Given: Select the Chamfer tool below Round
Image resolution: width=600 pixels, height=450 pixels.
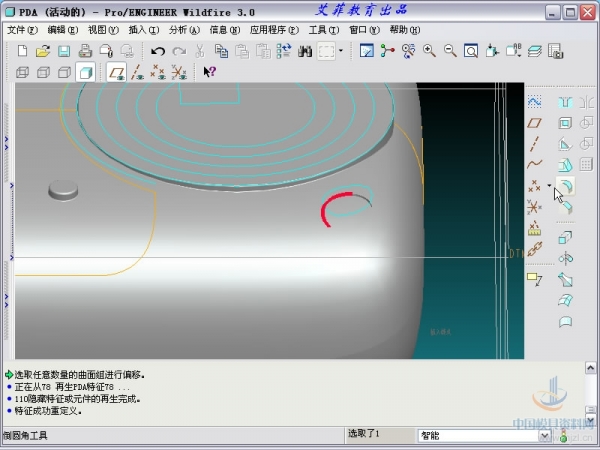Looking at the screenshot, I should (565, 207).
